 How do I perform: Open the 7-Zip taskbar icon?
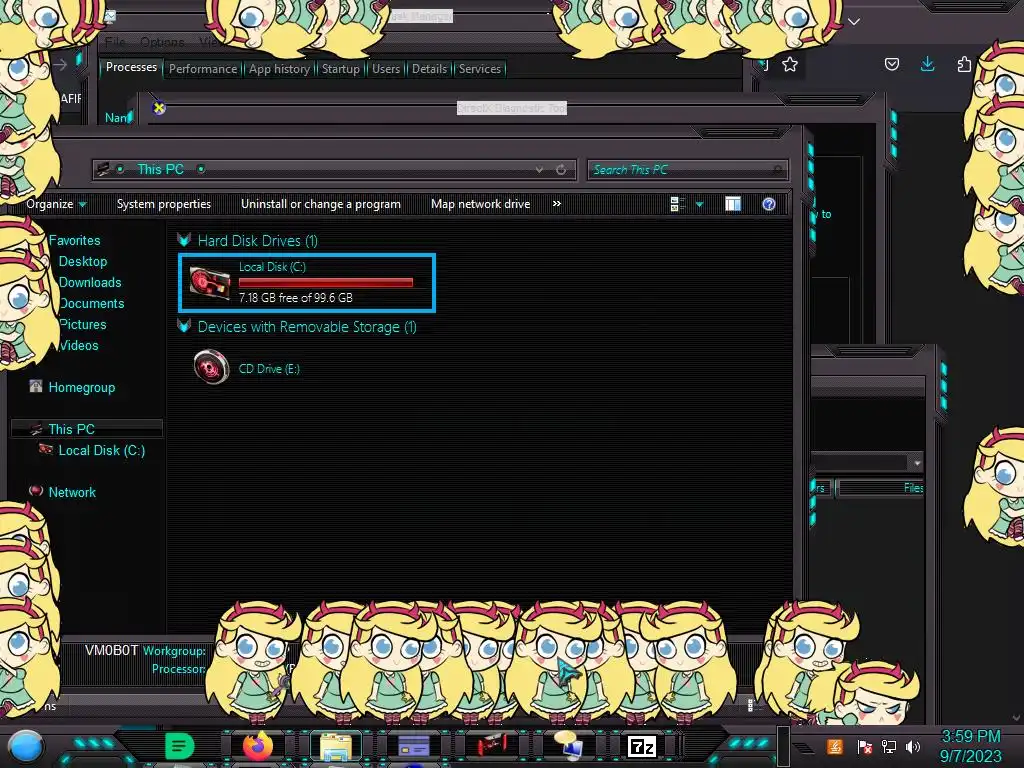tap(641, 746)
